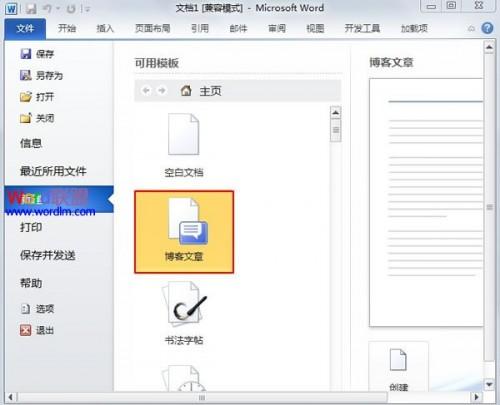The image size is (500, 405).
Task: Open the 信息 backstage section
Action: pos(31,143)
